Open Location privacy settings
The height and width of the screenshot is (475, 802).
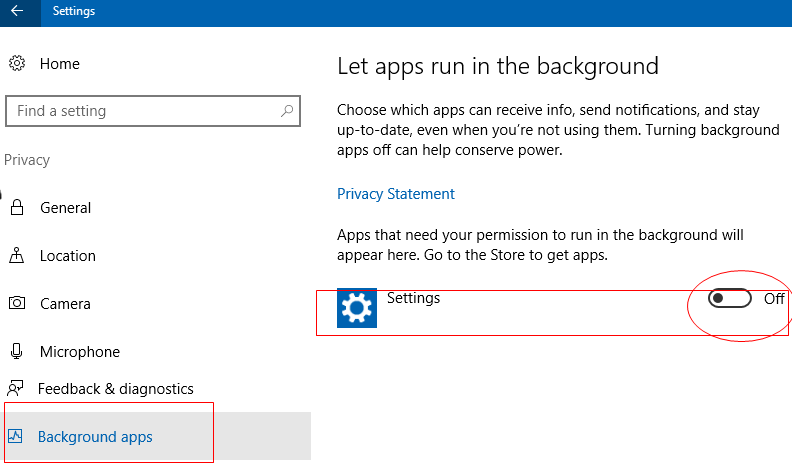pos(68,256)
